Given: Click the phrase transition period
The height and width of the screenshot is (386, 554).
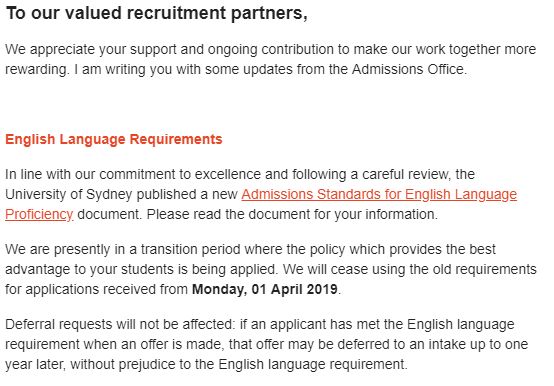Looking at the screenshot, I should pyautogui.click(x=190, y=250).
